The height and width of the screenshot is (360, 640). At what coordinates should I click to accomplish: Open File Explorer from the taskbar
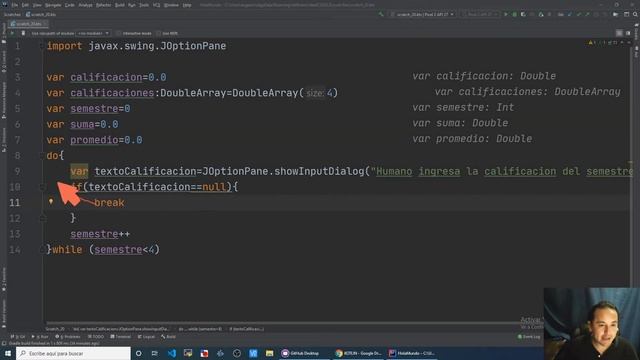(269, 353)
